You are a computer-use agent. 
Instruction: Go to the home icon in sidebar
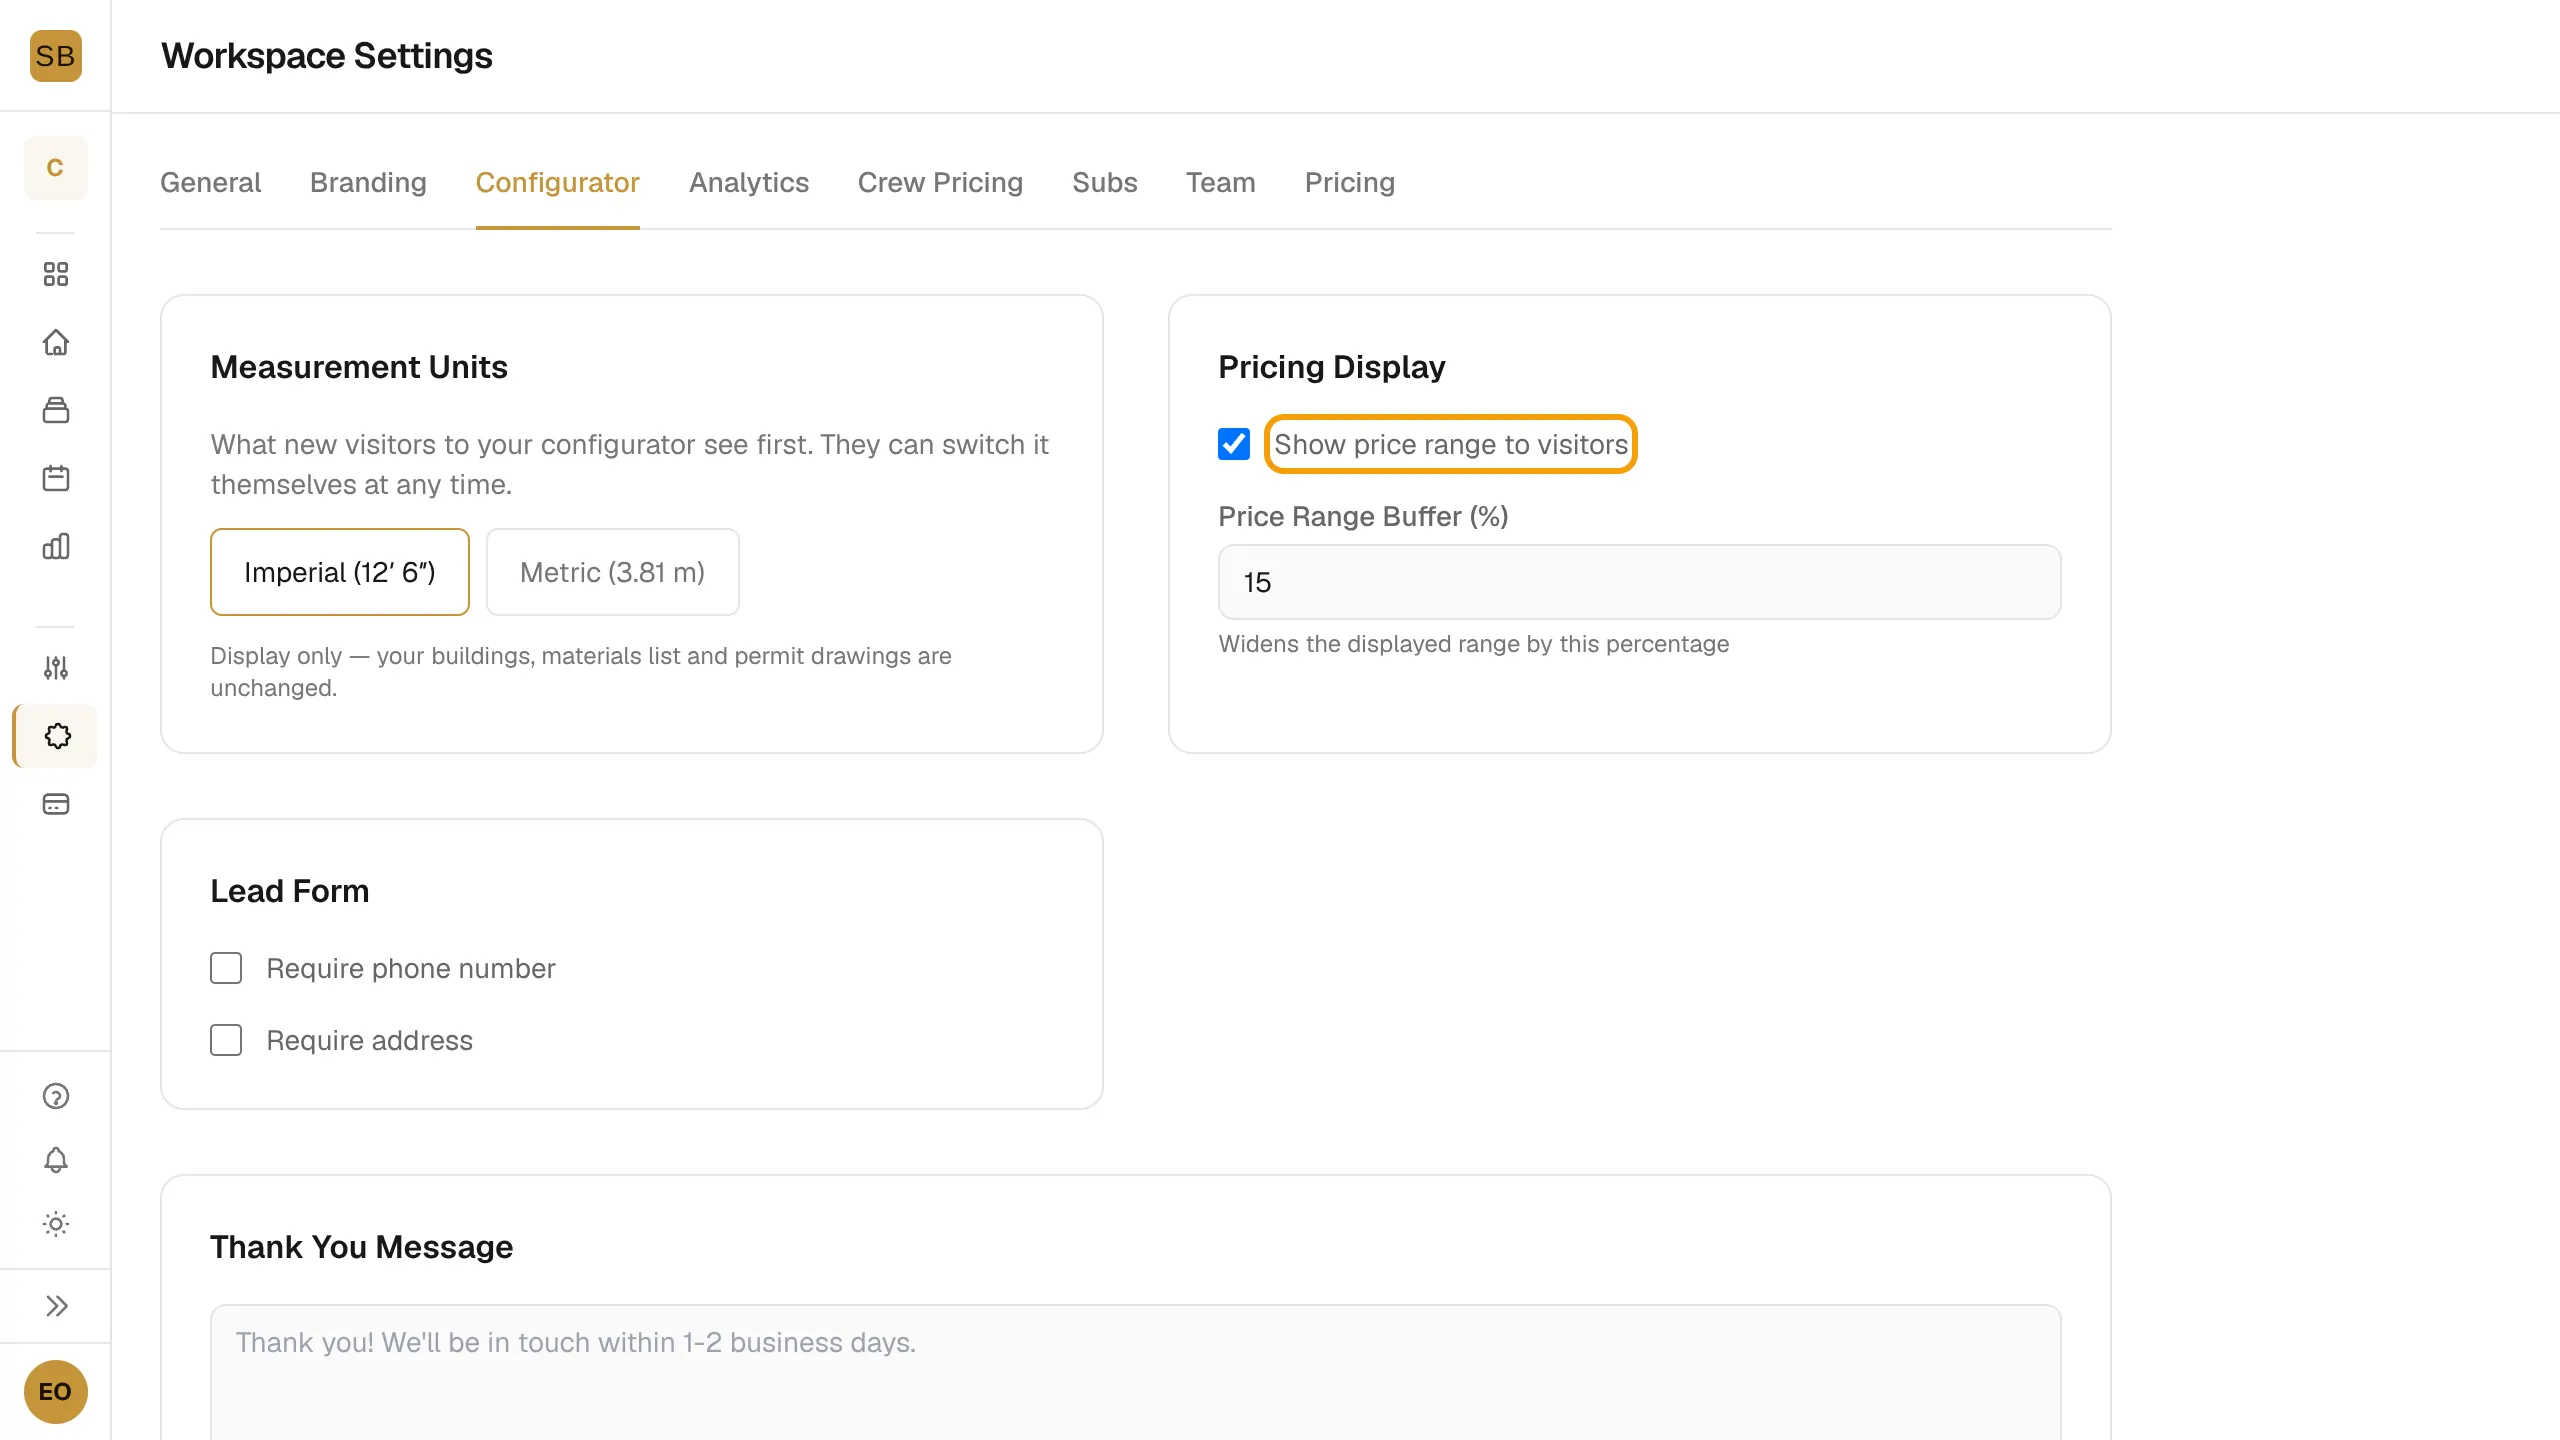(x=56, y=342)
